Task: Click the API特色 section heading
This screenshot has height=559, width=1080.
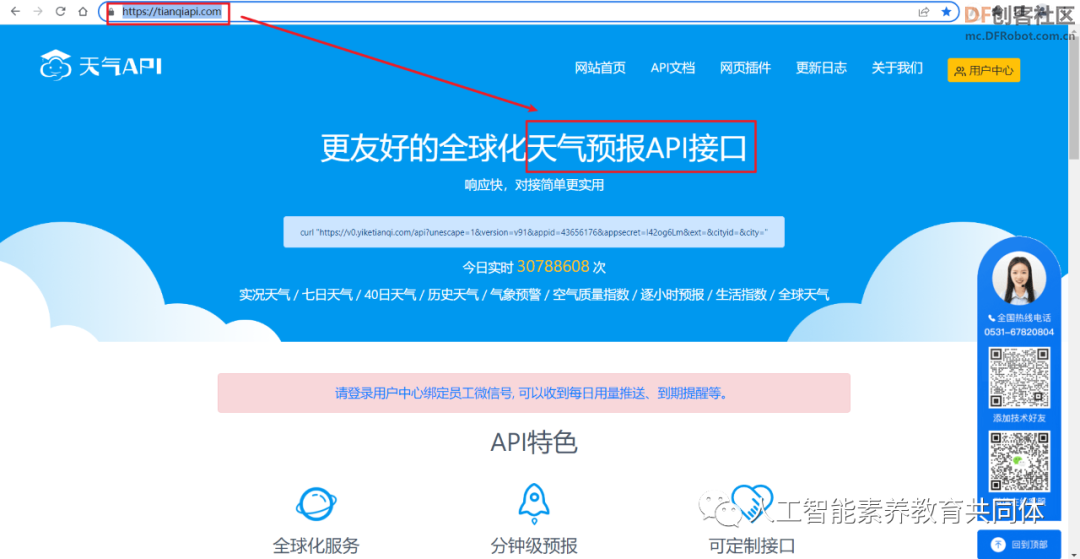Action: click(x=534, y=443)
